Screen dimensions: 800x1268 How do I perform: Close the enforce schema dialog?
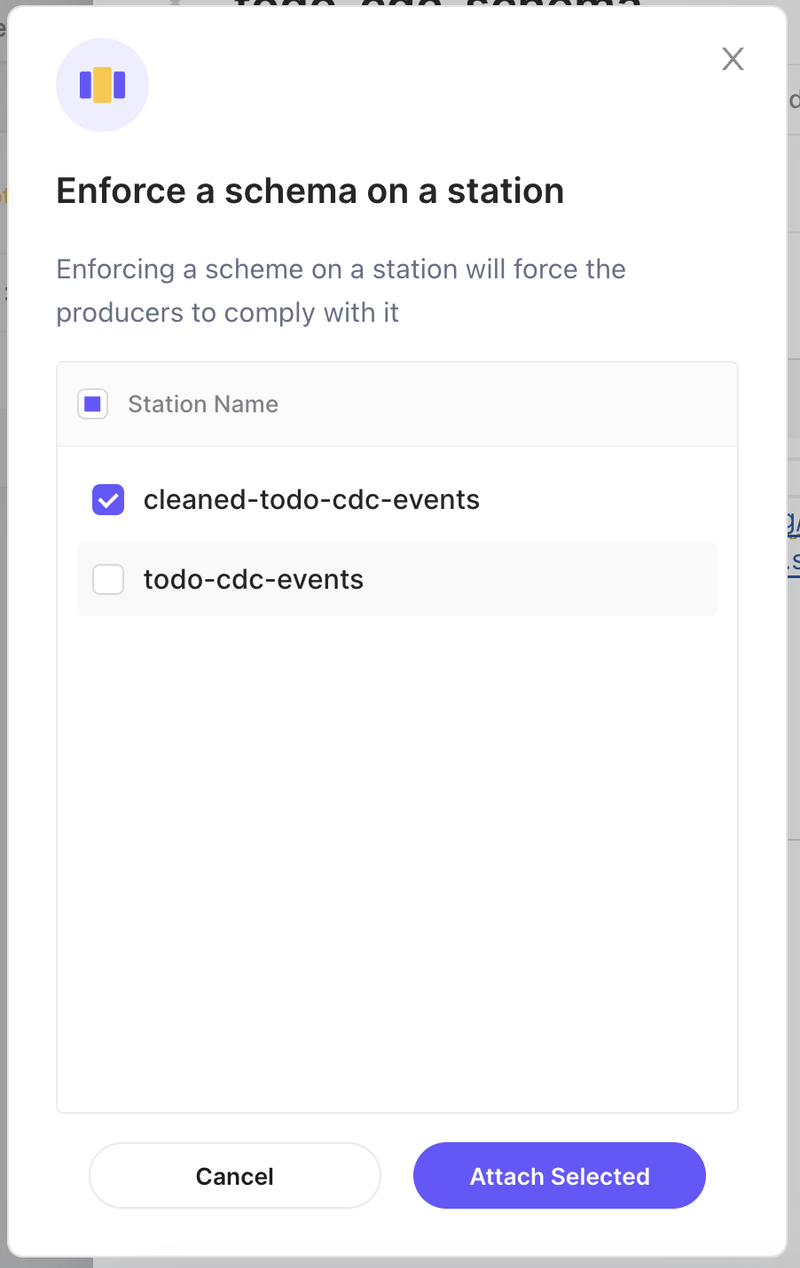point(733,59)
